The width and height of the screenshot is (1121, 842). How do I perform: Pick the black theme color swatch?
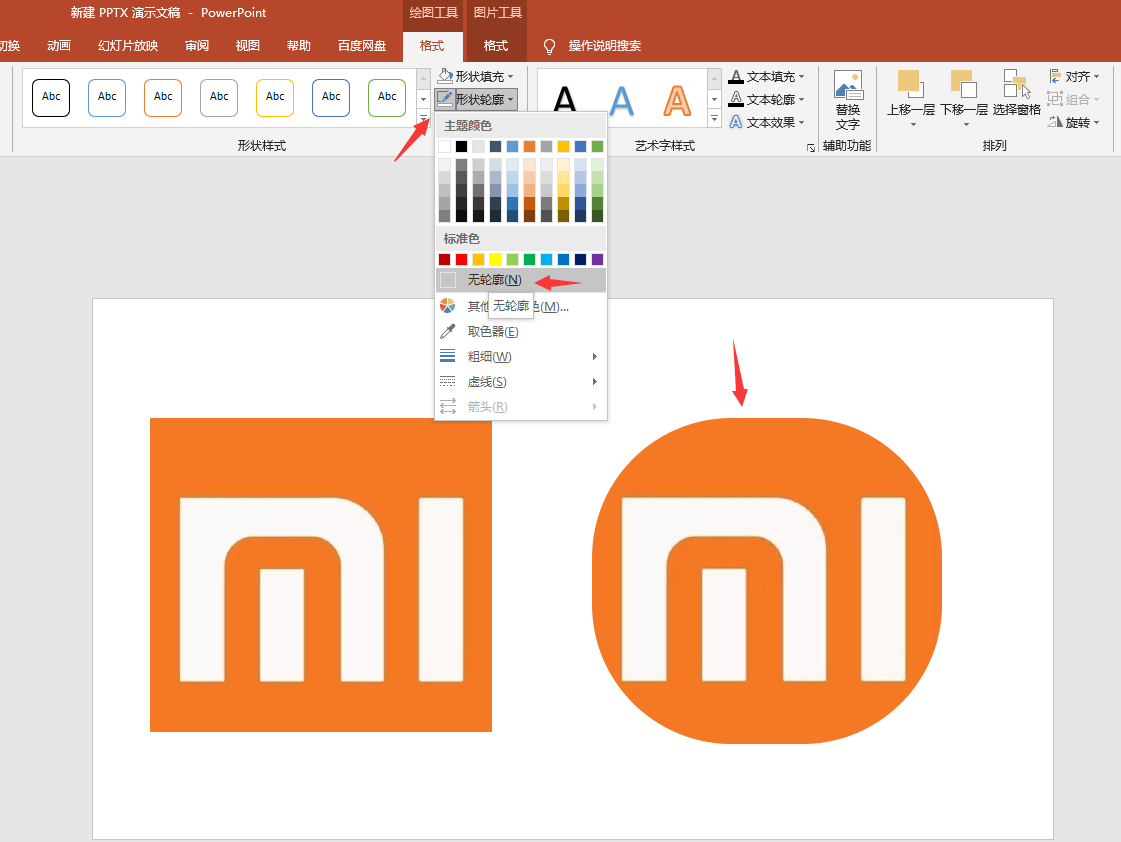point(461,147)
